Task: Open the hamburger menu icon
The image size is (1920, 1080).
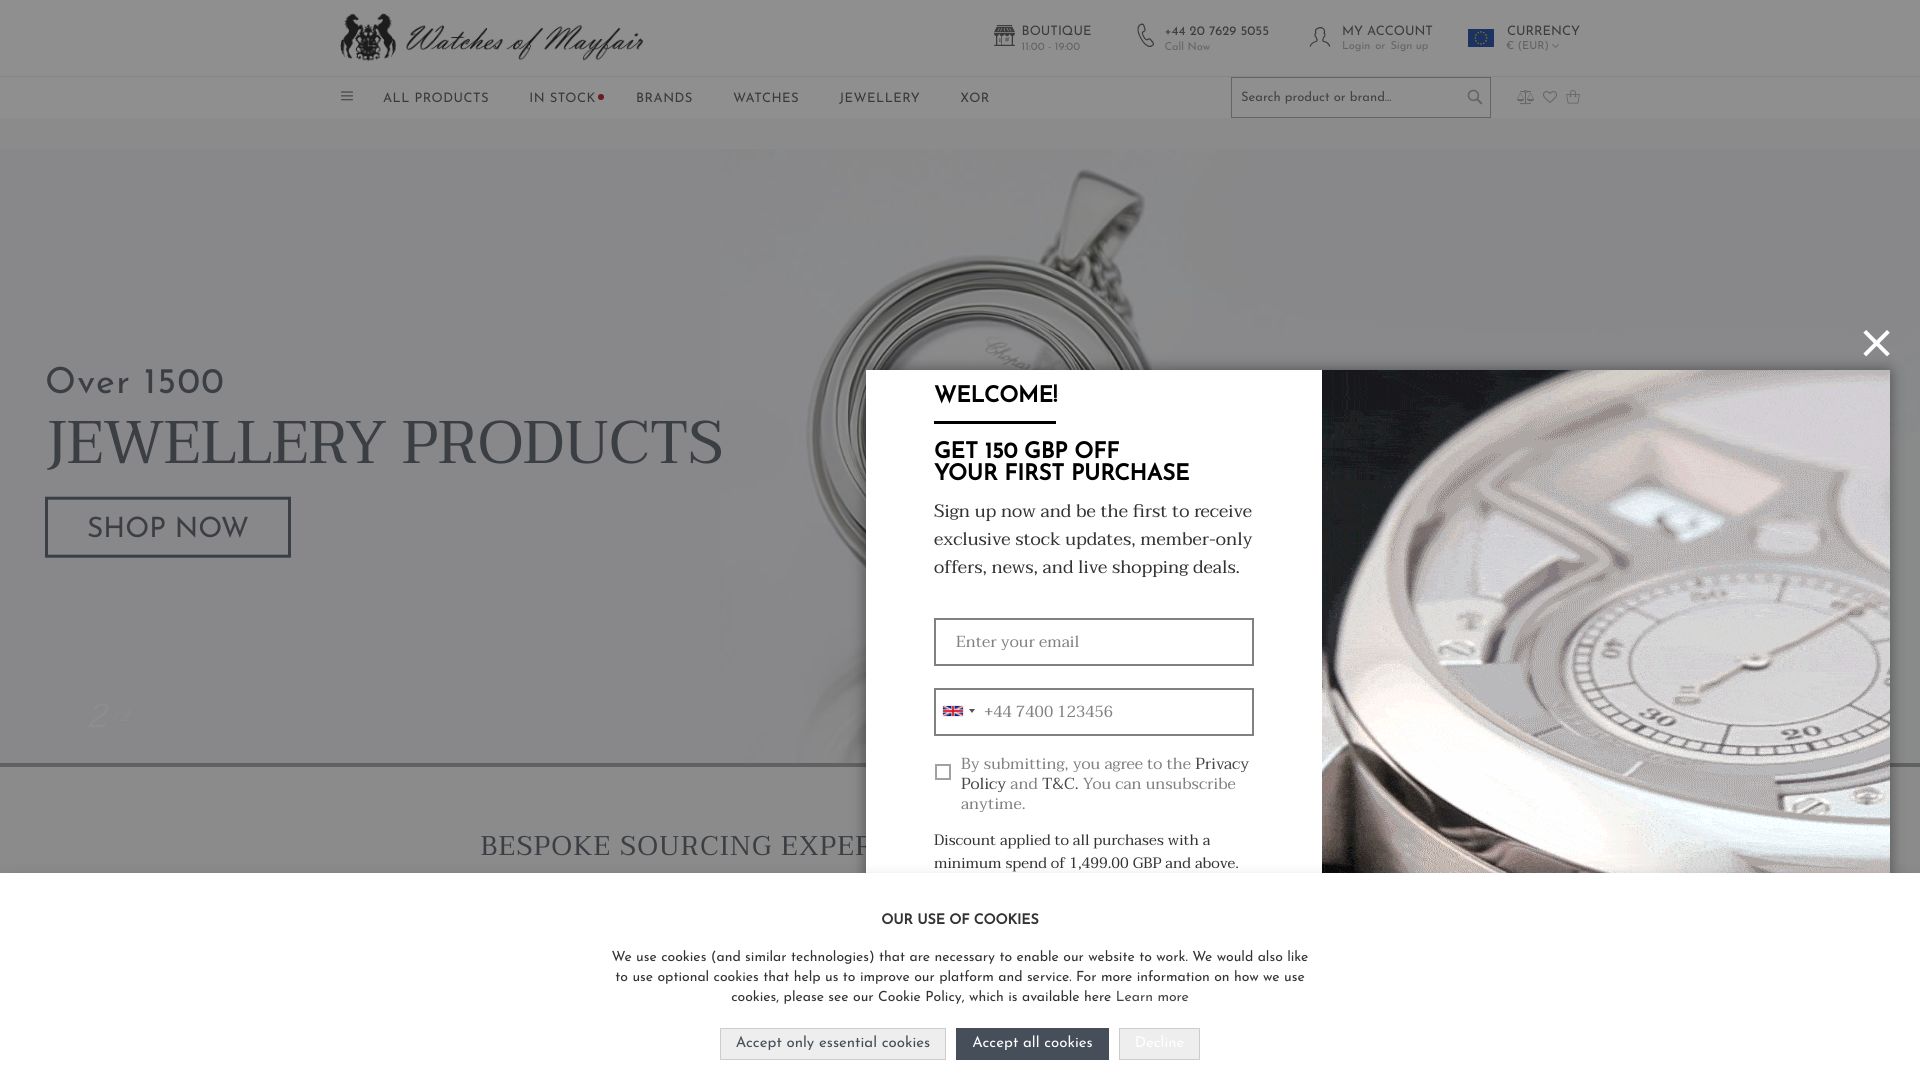Action: [347, 97]
